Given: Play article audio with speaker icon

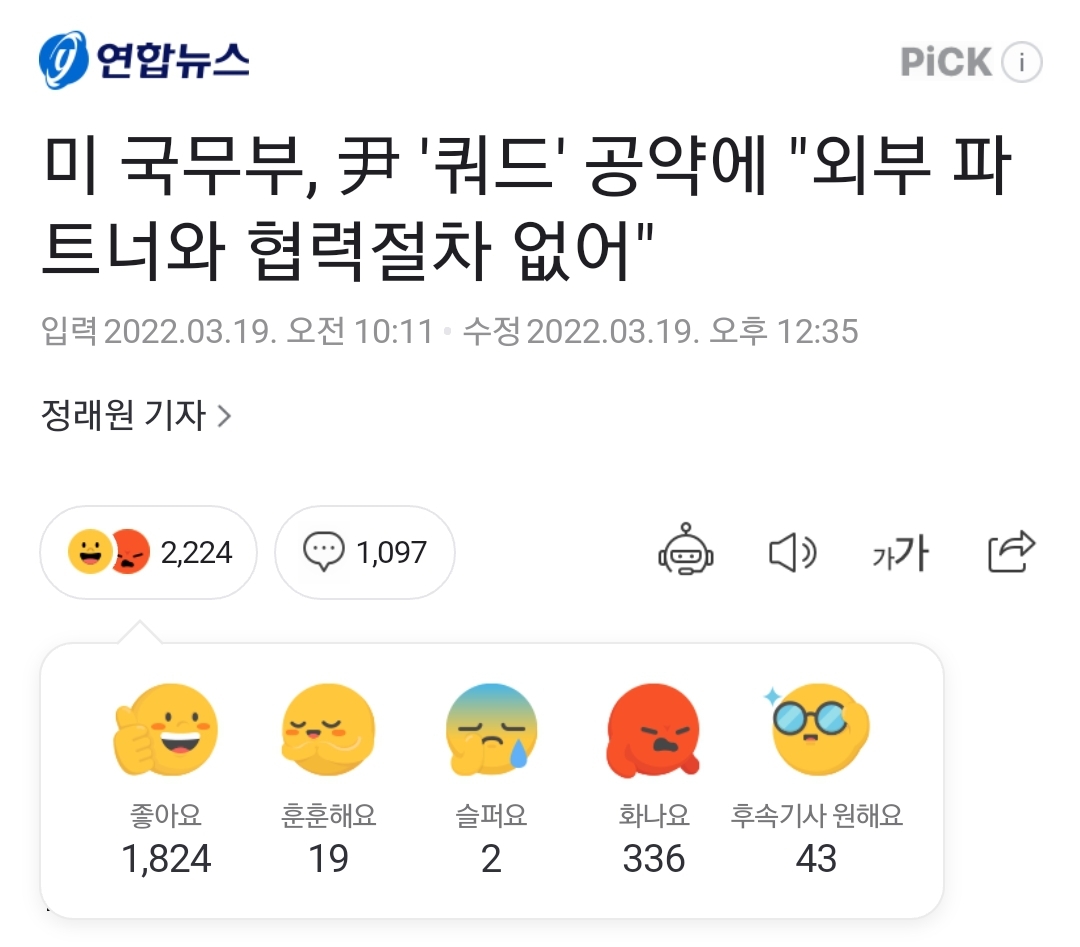Looking at the screenshot, I should (792, 552).
